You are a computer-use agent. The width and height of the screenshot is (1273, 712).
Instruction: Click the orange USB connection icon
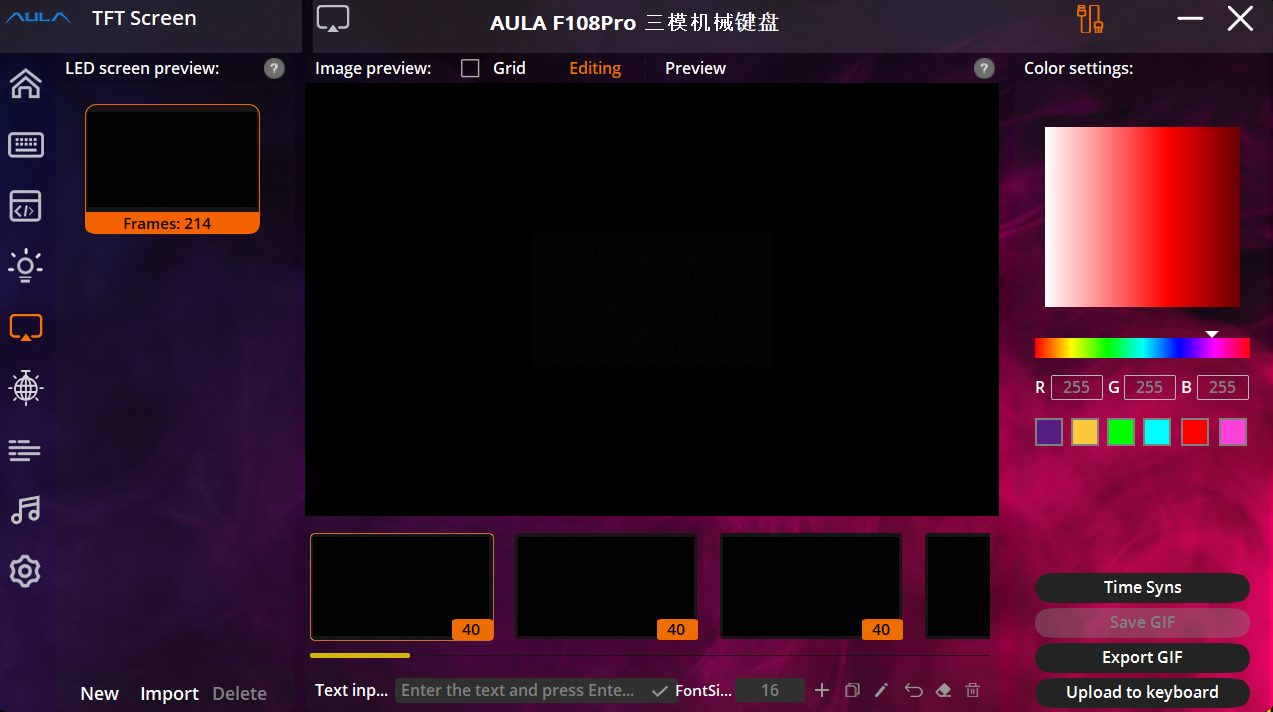click(1089, 19)
